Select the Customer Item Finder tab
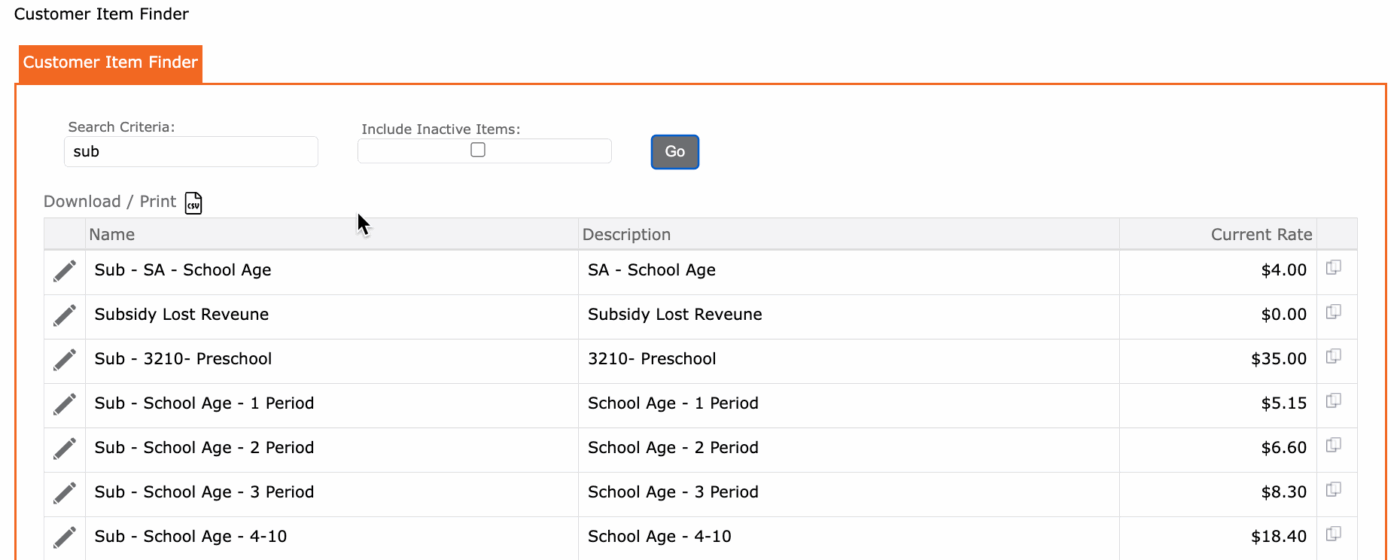 [x=110, y=63]
